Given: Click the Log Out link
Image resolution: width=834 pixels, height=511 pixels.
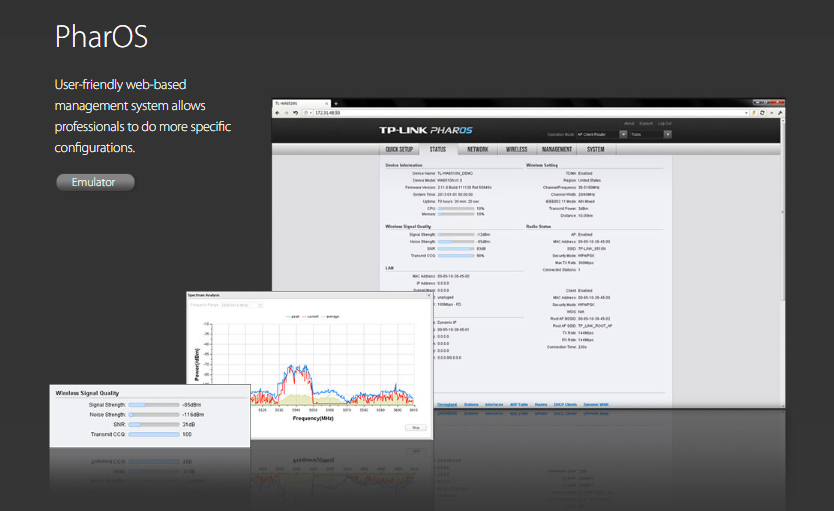Looking at the screenshot, I should pyautogui.click(x=664, y=123).
